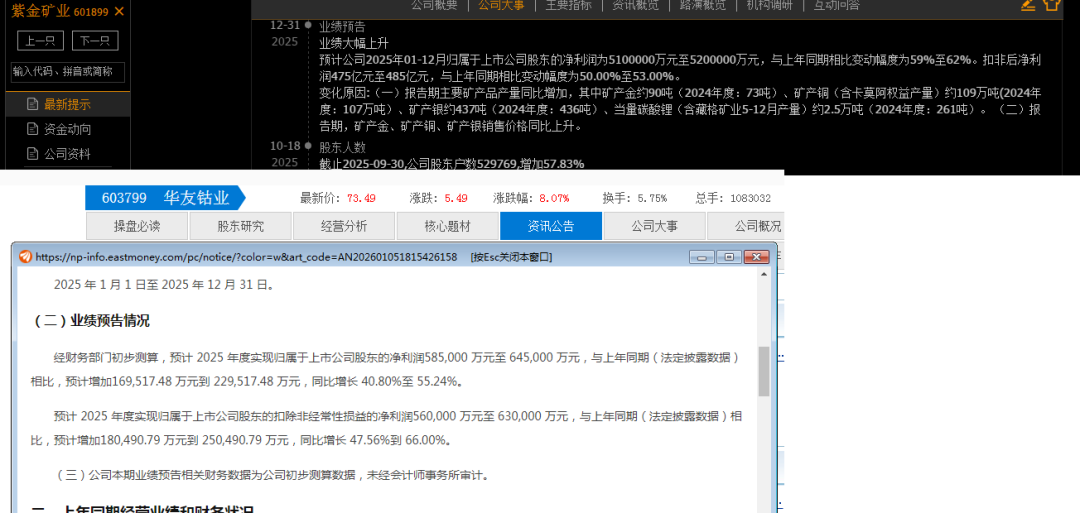Viewport: 1080px width, 513px height.
Task: Click the 下一只 next stock button
Action: 95,41
